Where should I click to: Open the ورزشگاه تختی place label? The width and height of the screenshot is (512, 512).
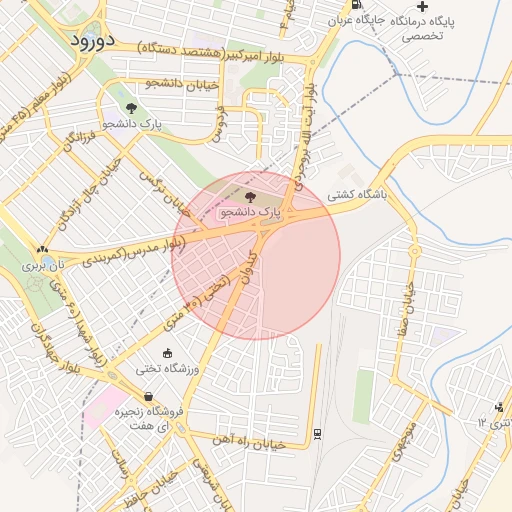(167, 369)
